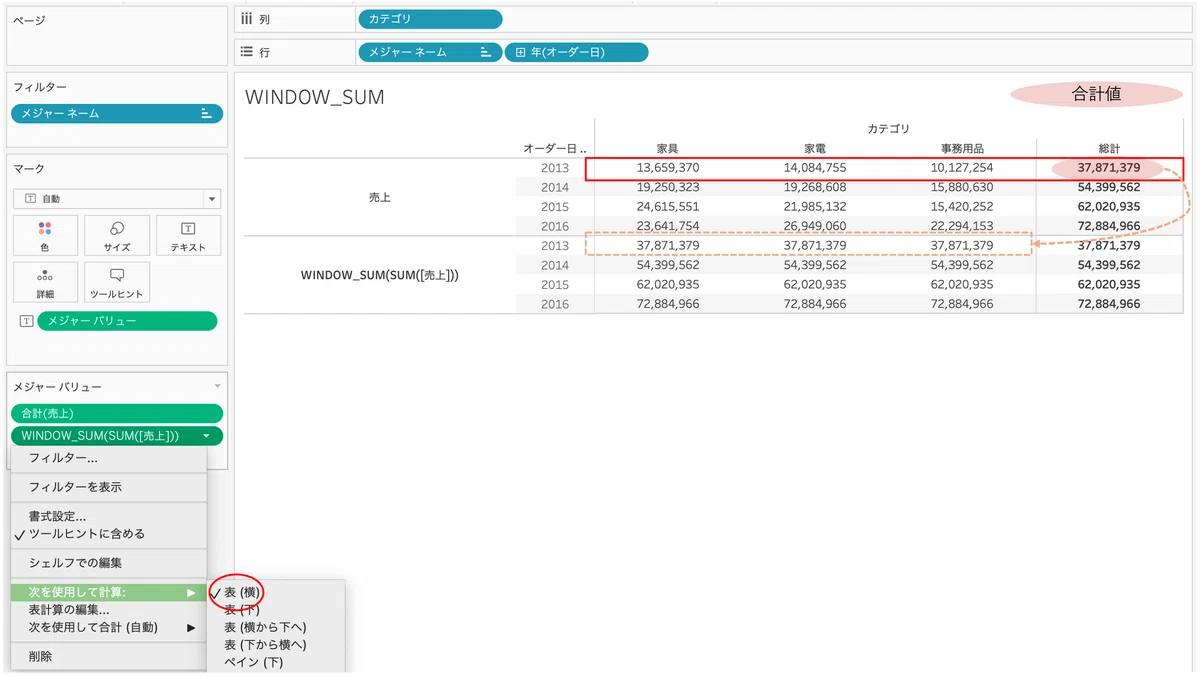1200x677 pixels.
Task: Click cell value 19,250,323
Action: click(667, 187)
